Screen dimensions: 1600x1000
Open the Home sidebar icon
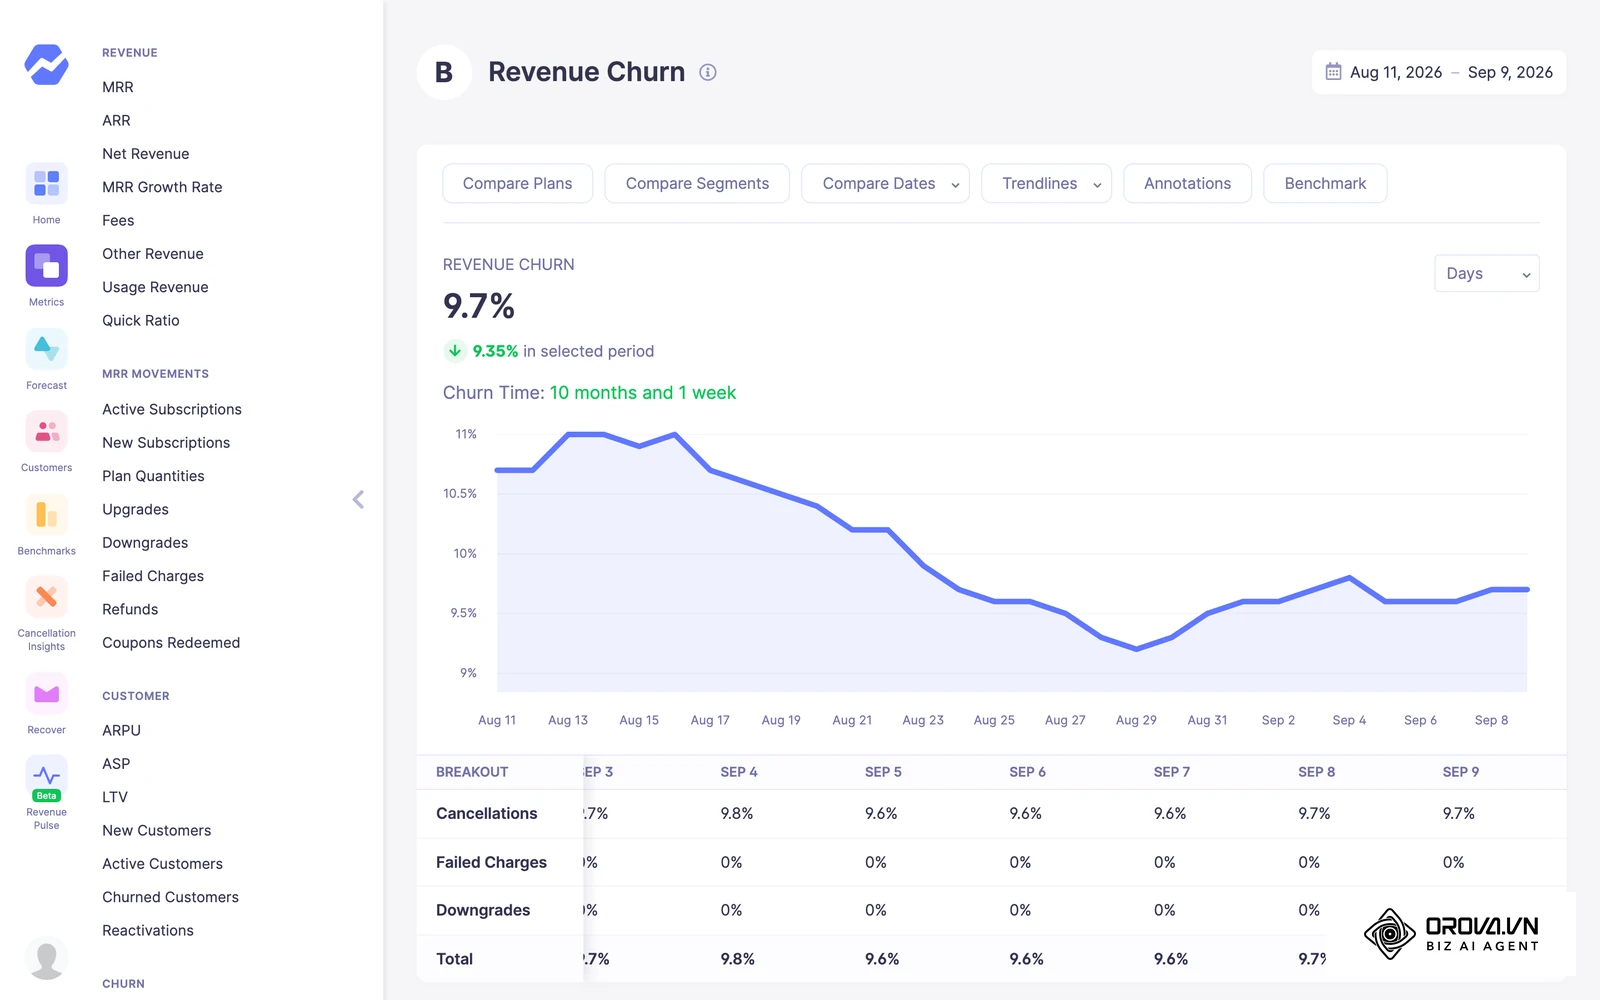tap(46, 184)
